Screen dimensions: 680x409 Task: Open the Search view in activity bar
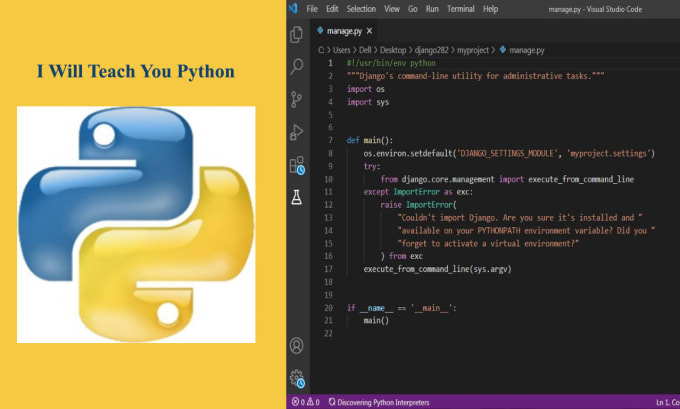pyautogui.click(x=297, y=66)
